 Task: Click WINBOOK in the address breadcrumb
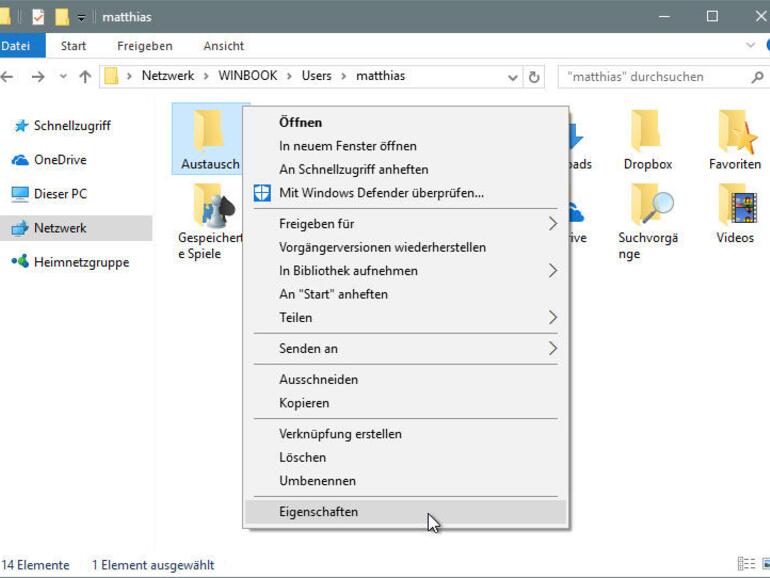click(248, 76)
